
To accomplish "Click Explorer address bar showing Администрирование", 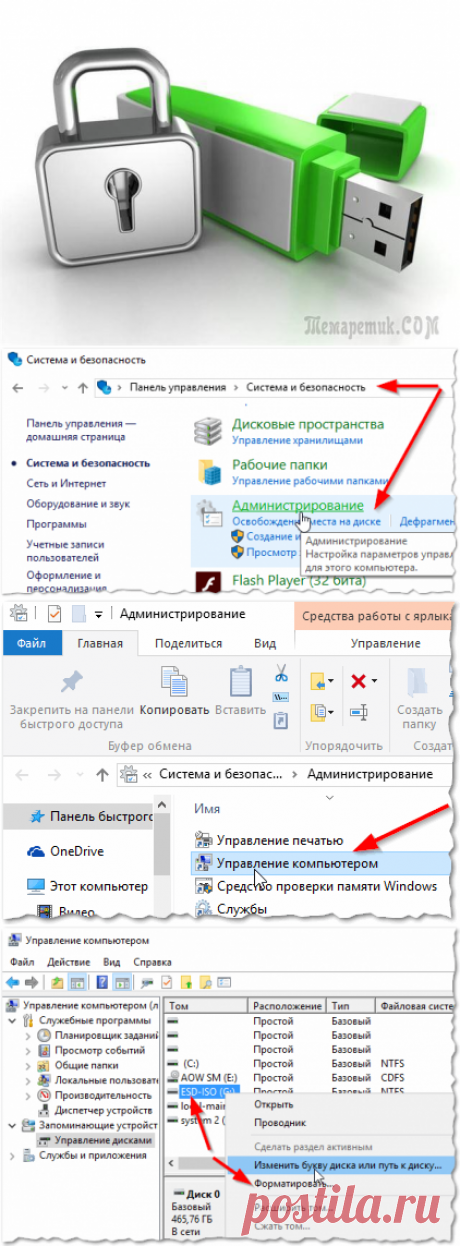I will click(284, 774).
